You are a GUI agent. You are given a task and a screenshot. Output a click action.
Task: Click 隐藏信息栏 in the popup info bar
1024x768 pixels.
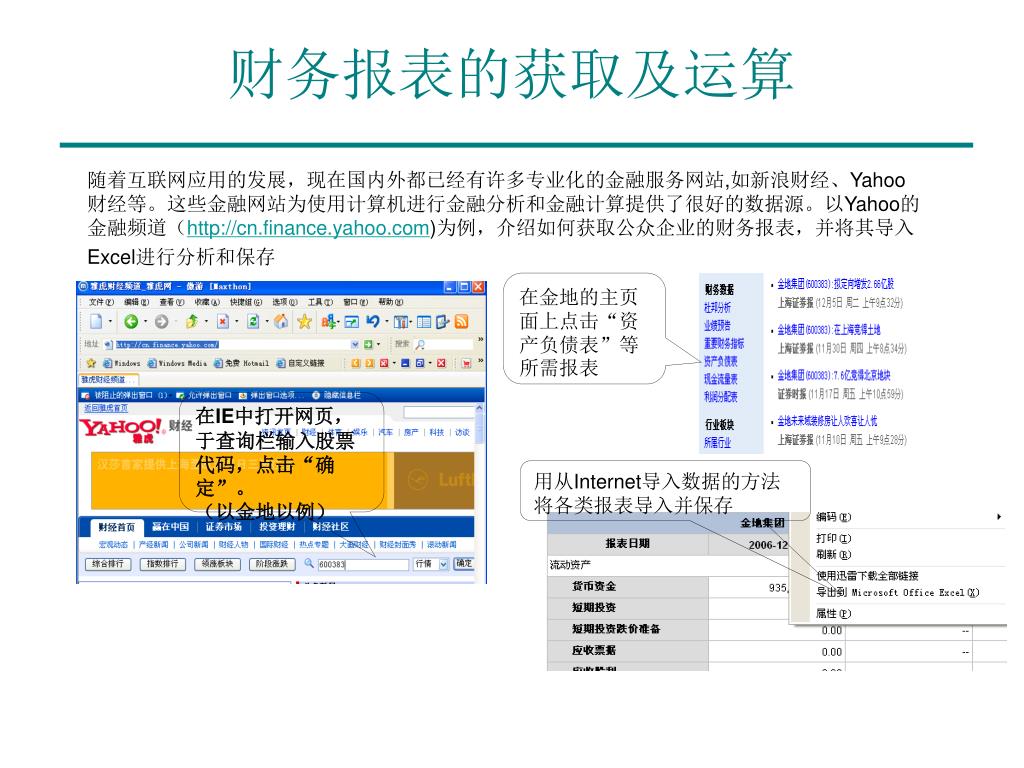(337, 395)
